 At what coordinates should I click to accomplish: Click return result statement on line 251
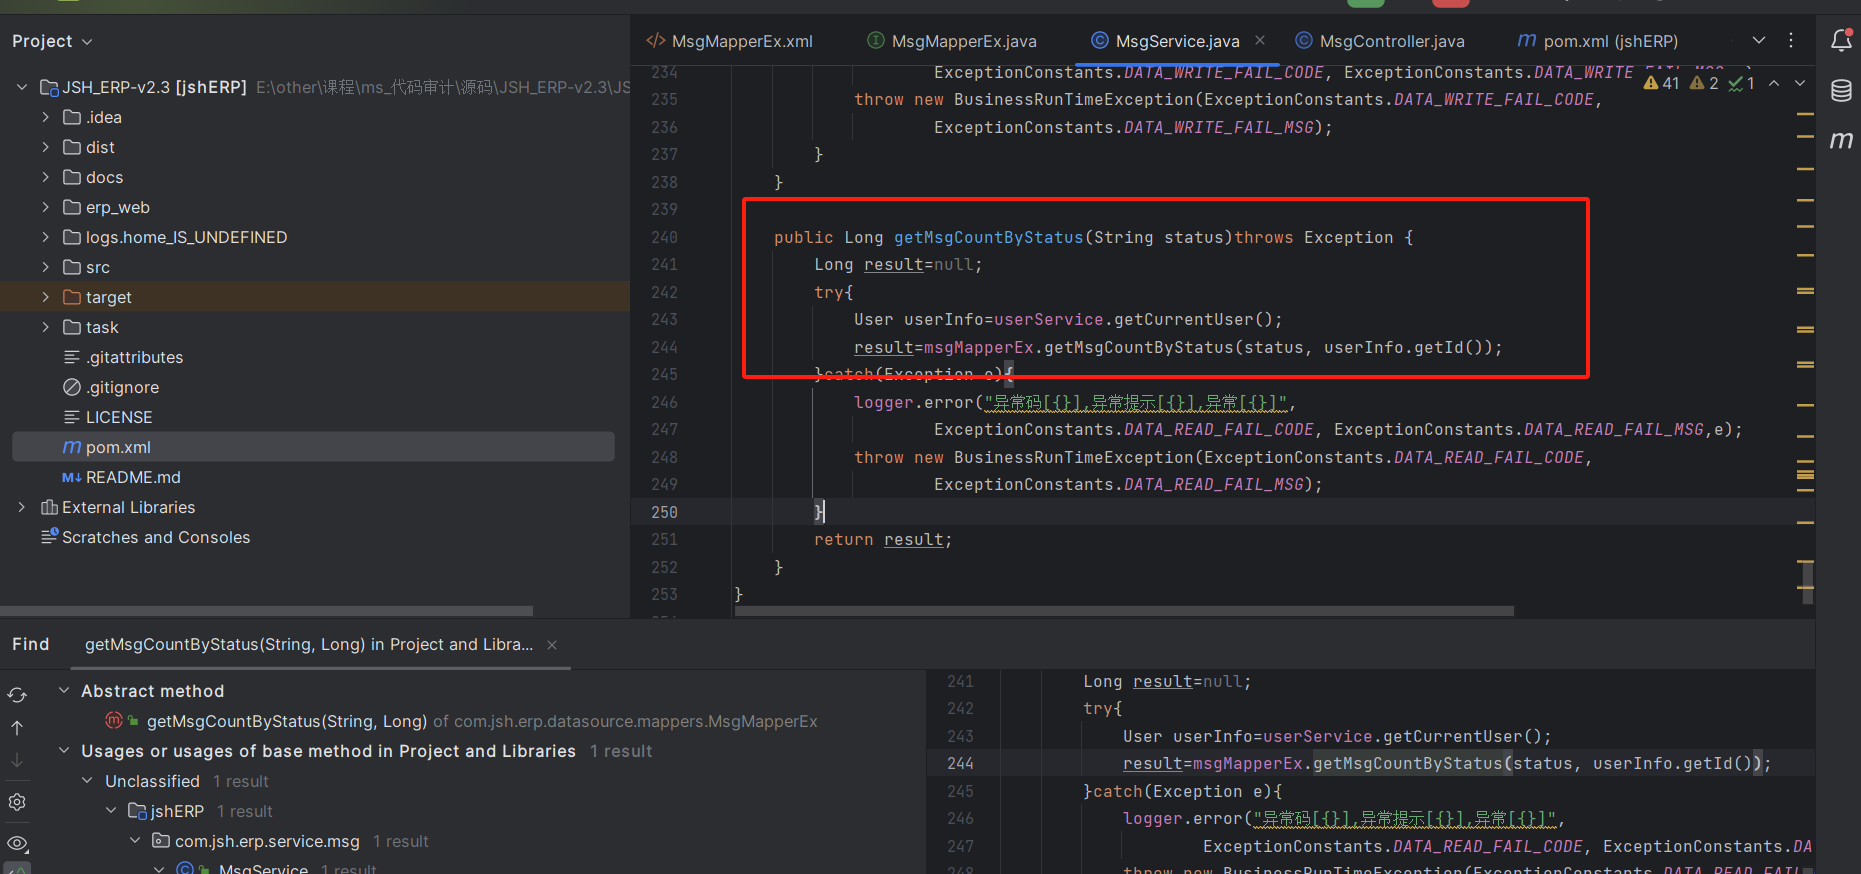pyautogui.click(x=883, y=540)
